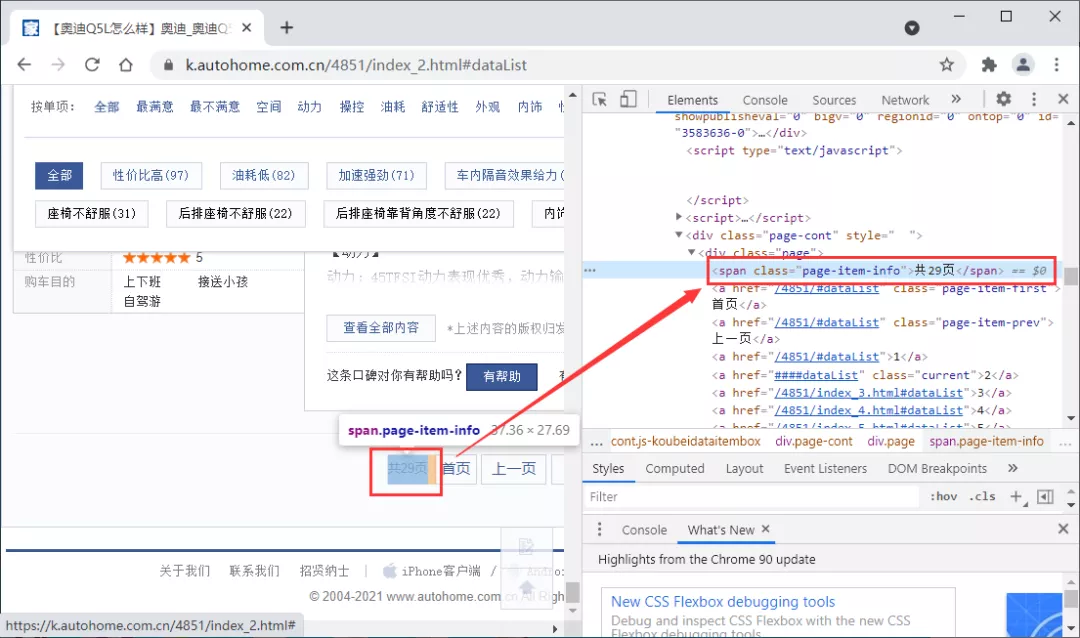Image resolution: width=1080 pixels, height=638 pixels.
Task: Switch to the Console panel tab
Action: tap(765, 100)
